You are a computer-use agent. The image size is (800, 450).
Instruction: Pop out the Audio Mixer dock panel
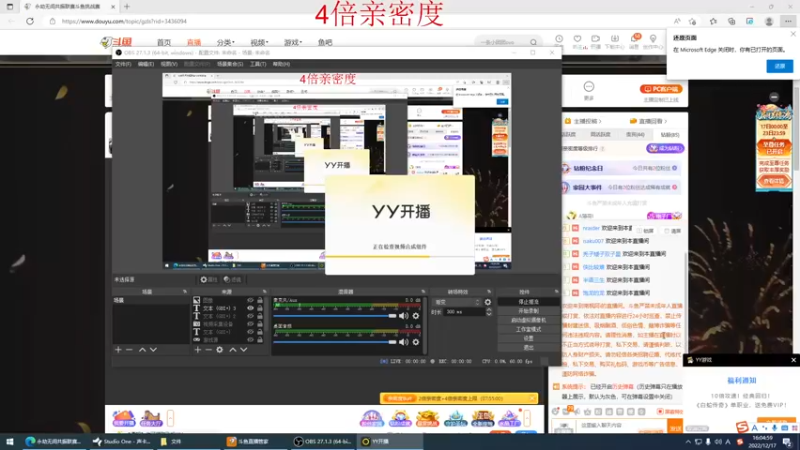click(423, 292)
